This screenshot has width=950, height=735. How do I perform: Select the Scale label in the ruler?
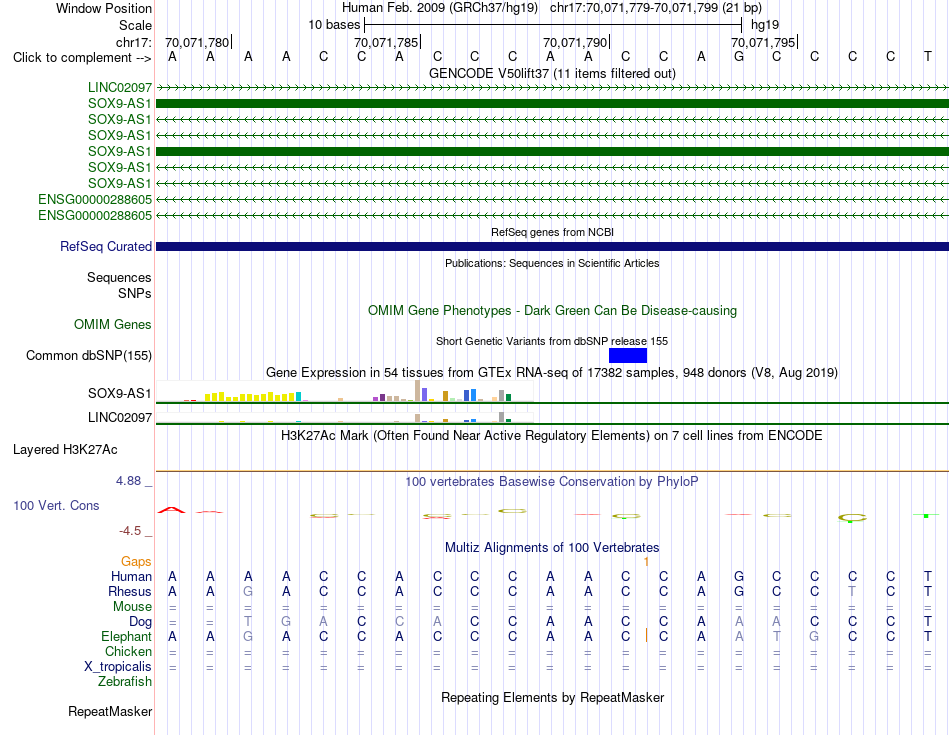tap(135, 25)
